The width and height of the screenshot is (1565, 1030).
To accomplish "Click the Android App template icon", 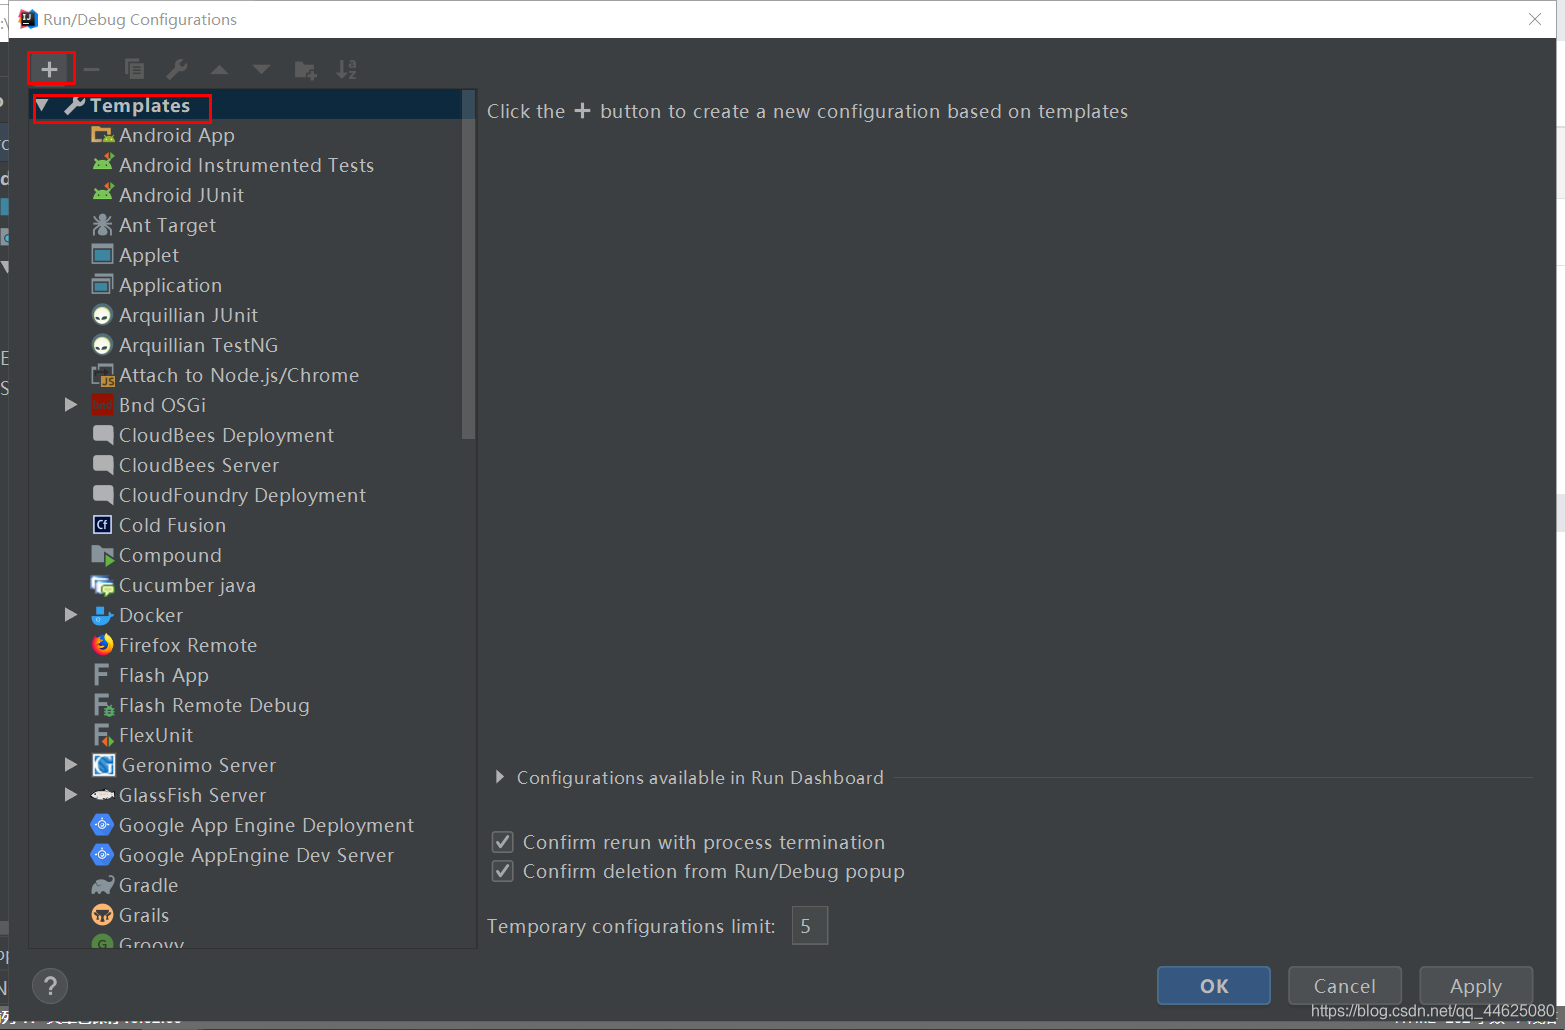I will [102, 135].
